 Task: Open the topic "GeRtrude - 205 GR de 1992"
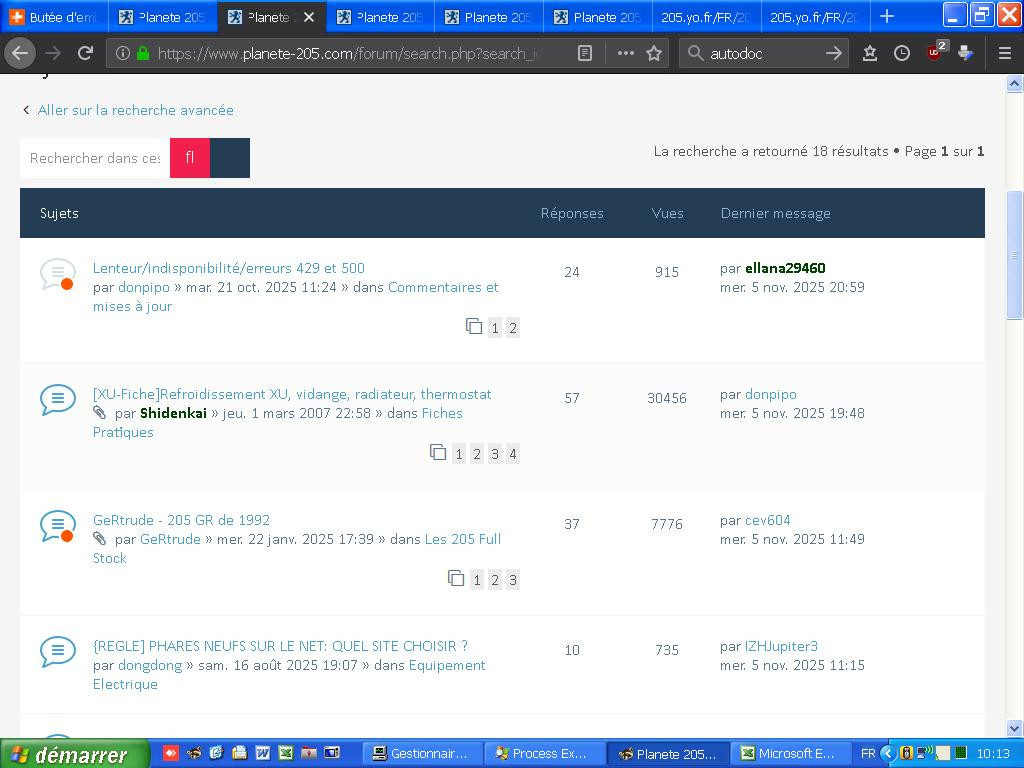click(x=181, y=520)
